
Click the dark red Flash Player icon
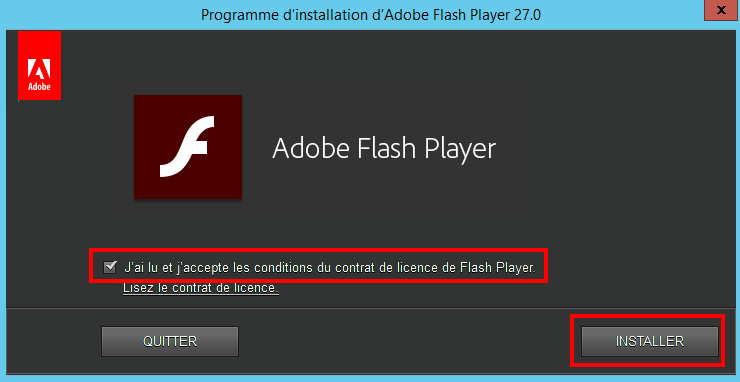[x=188, y=147]
